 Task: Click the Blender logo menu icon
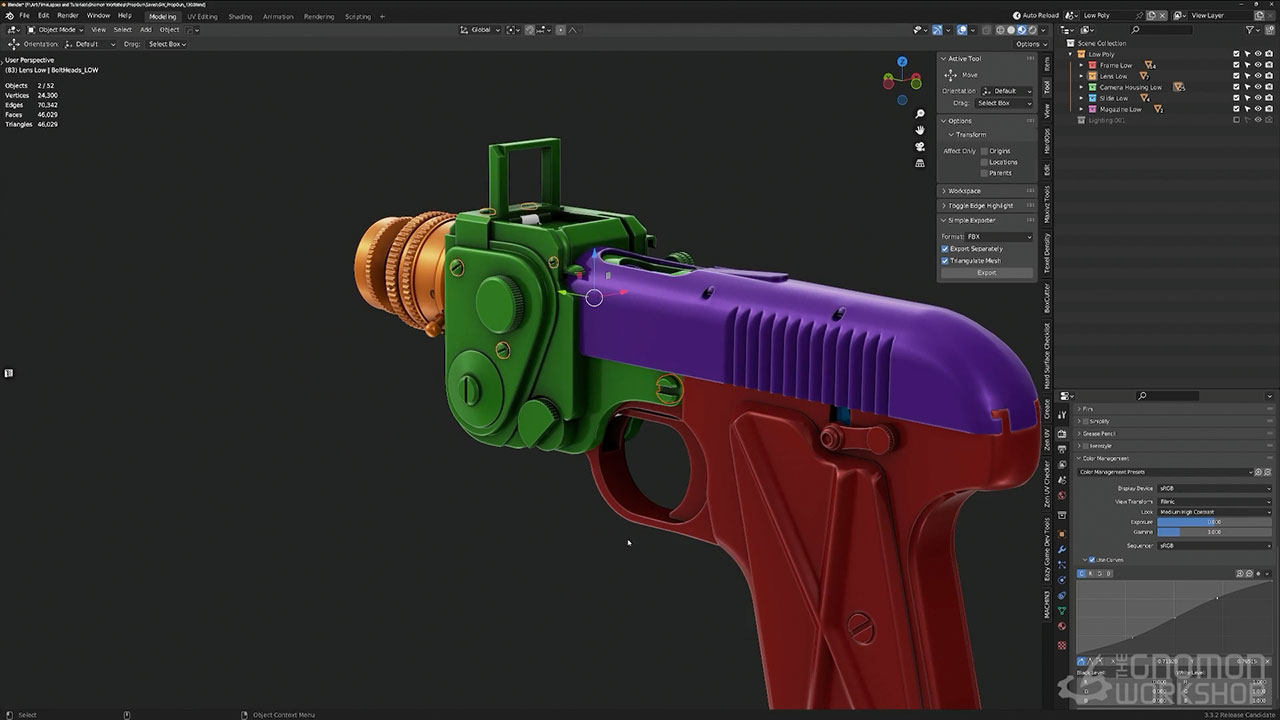click(10, 16)
